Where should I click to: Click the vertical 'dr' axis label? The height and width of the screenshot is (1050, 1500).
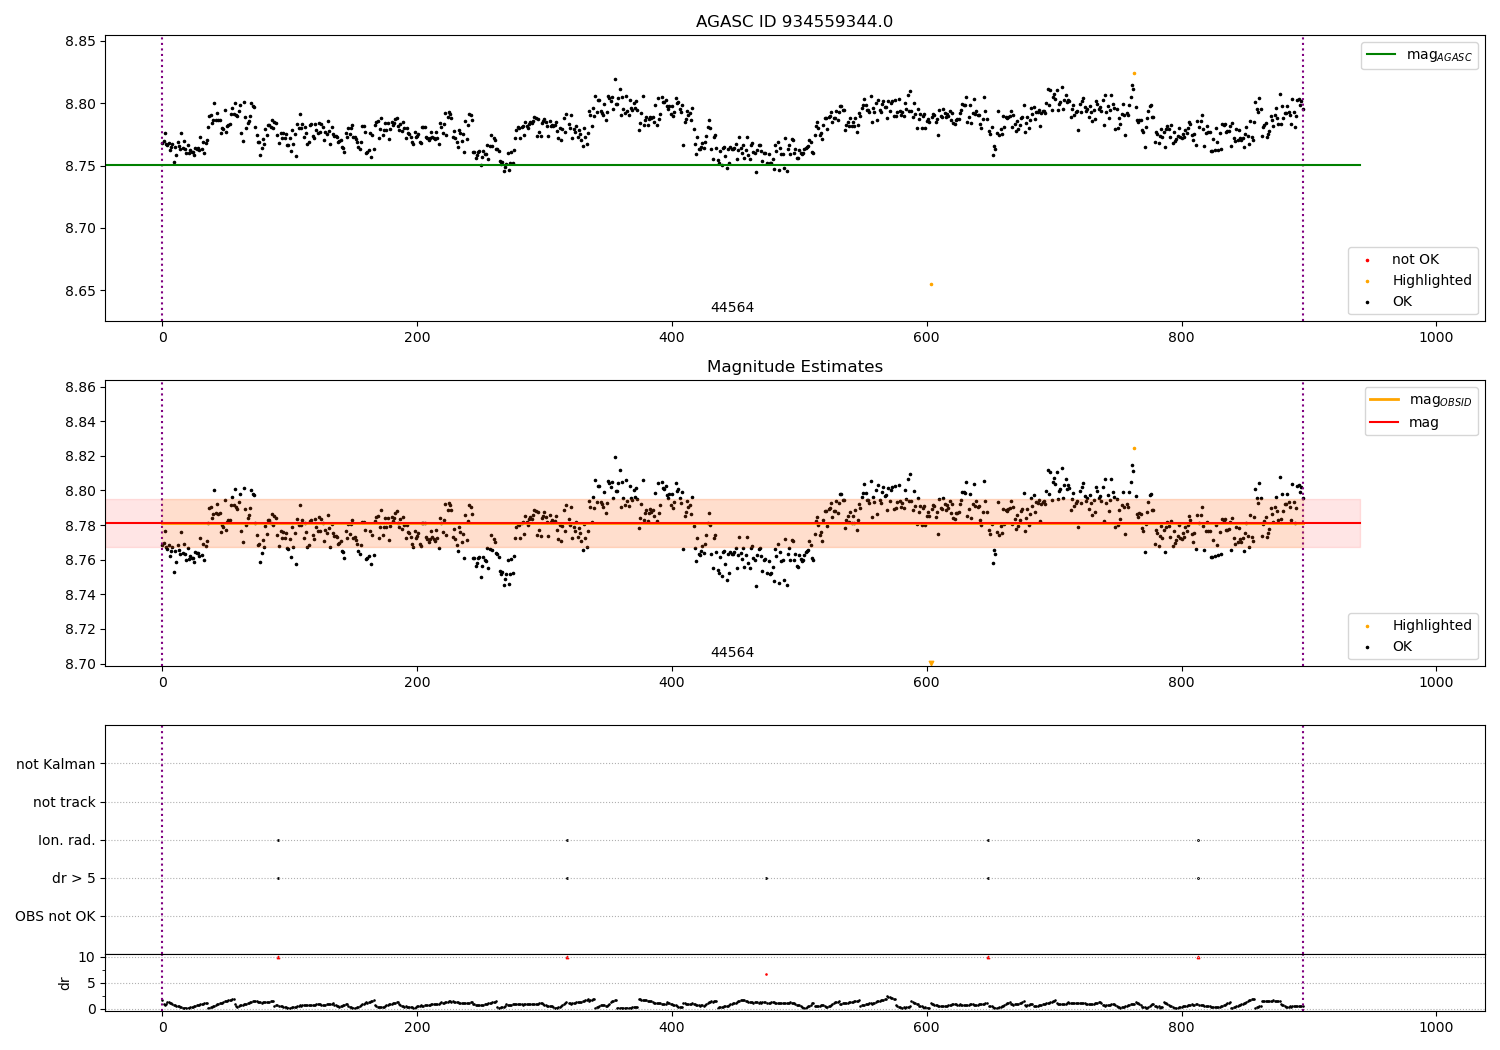(65, 983)
